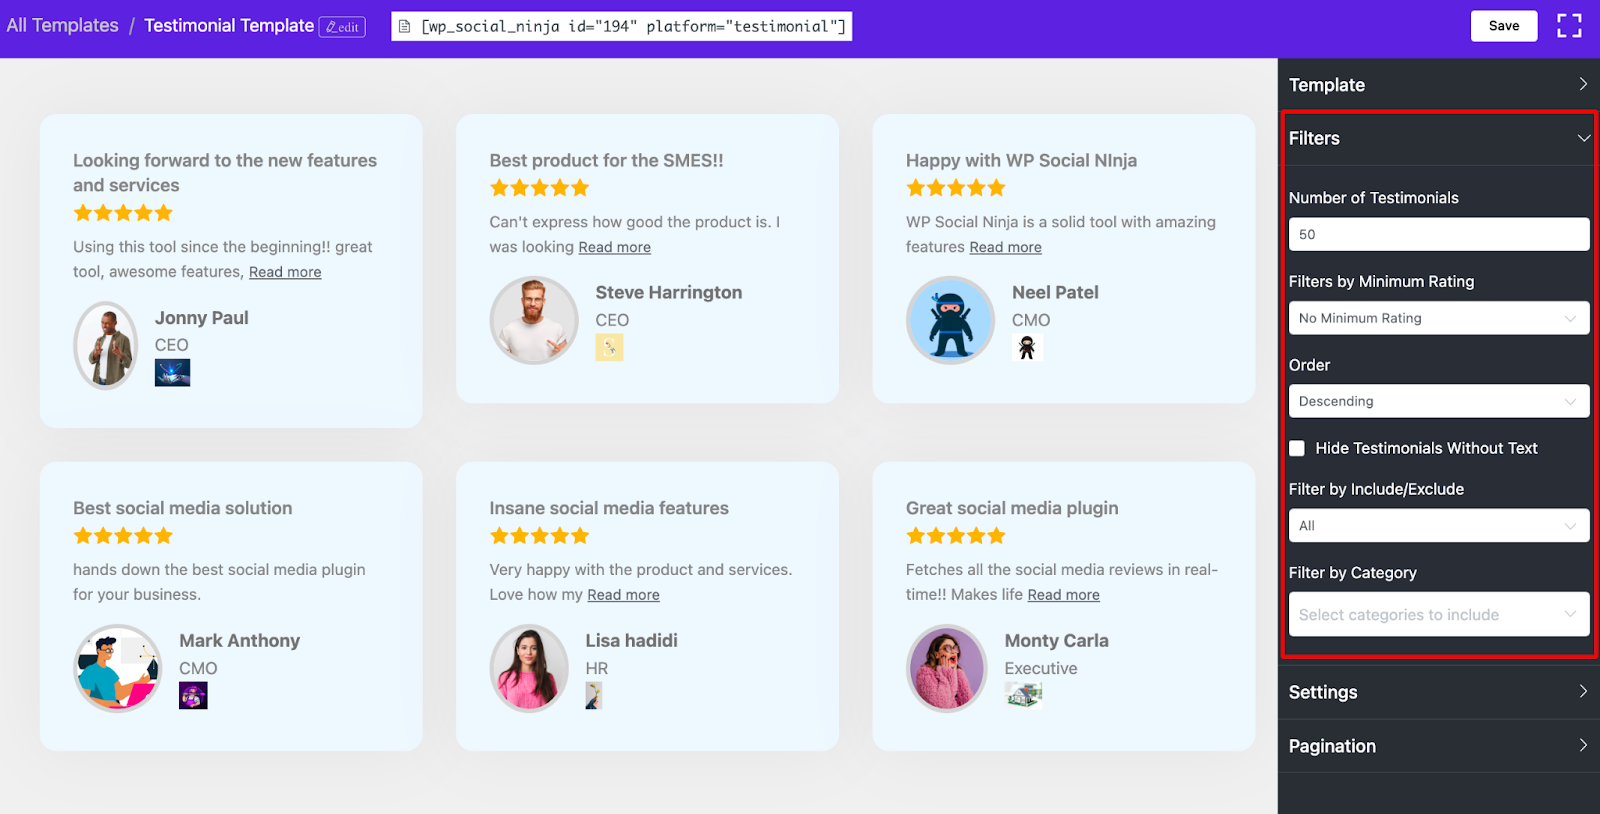Click star rating under 'Great social media plugin'
The width and height of the screenshot is (1600, 814).
coord(956,536)
